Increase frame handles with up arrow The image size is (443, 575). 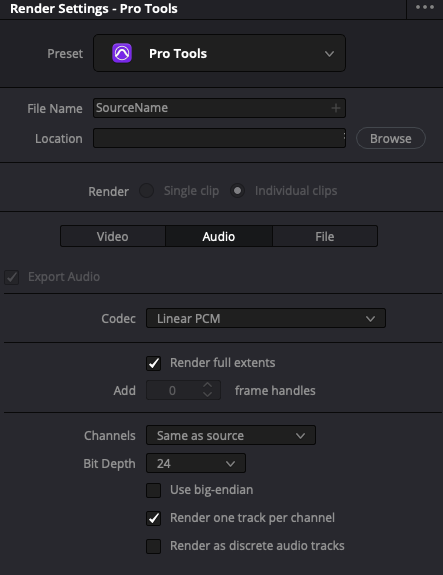(x=208, y=385)
